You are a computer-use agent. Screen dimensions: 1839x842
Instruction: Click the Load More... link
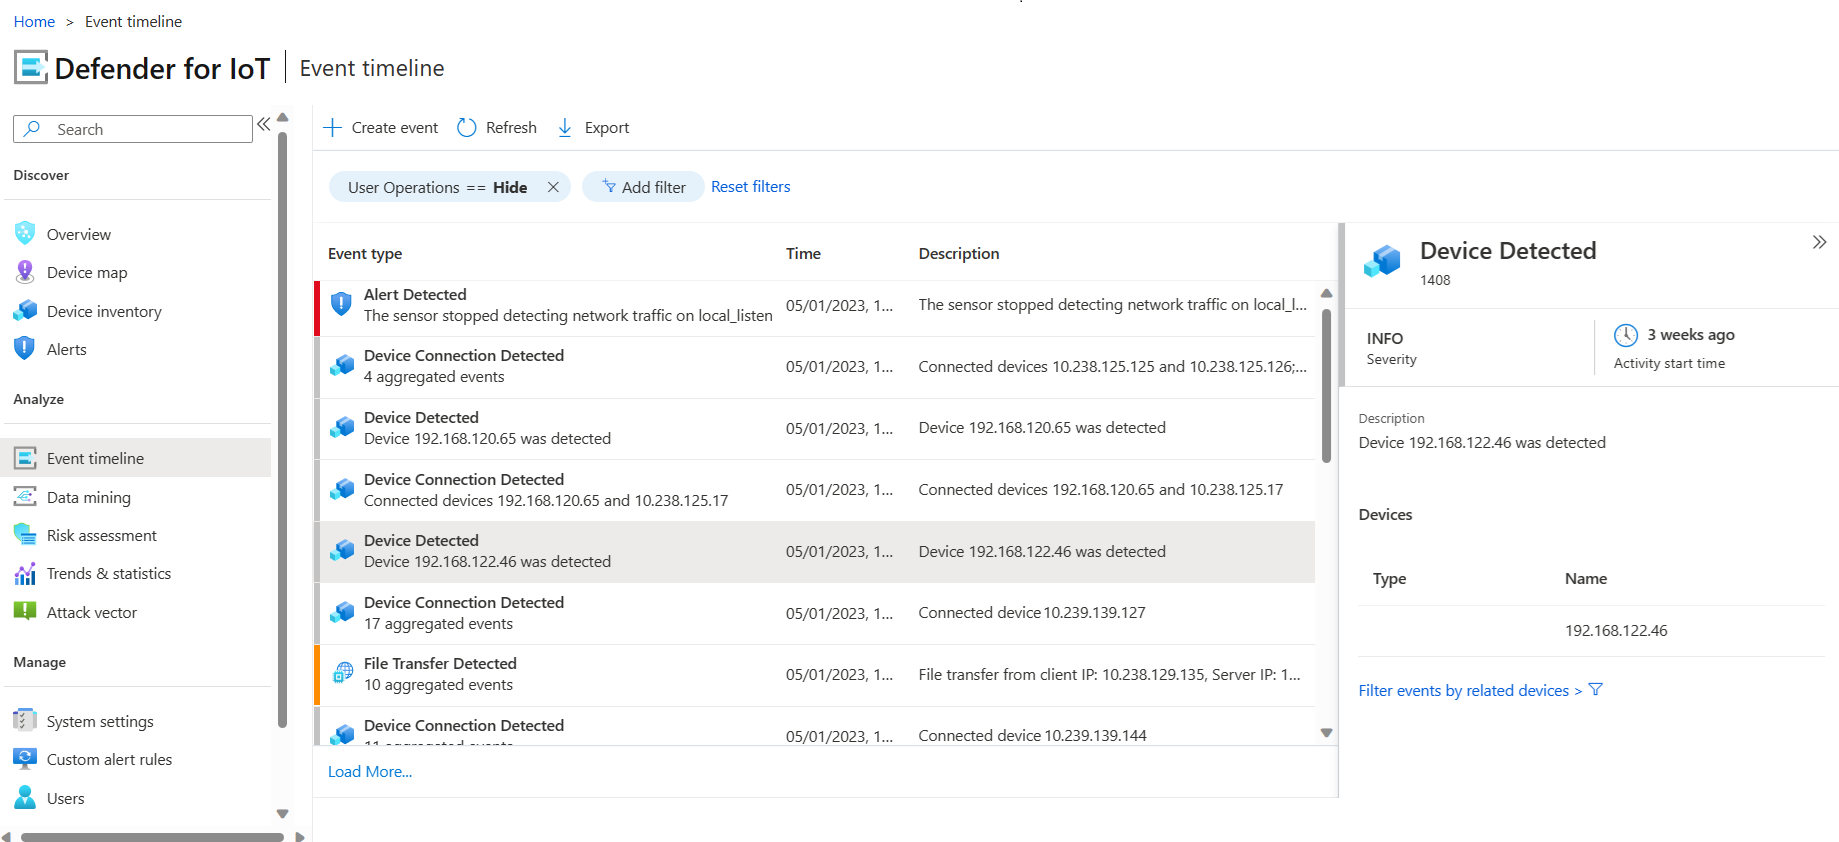pyautogui.click(x=370, y=772)
